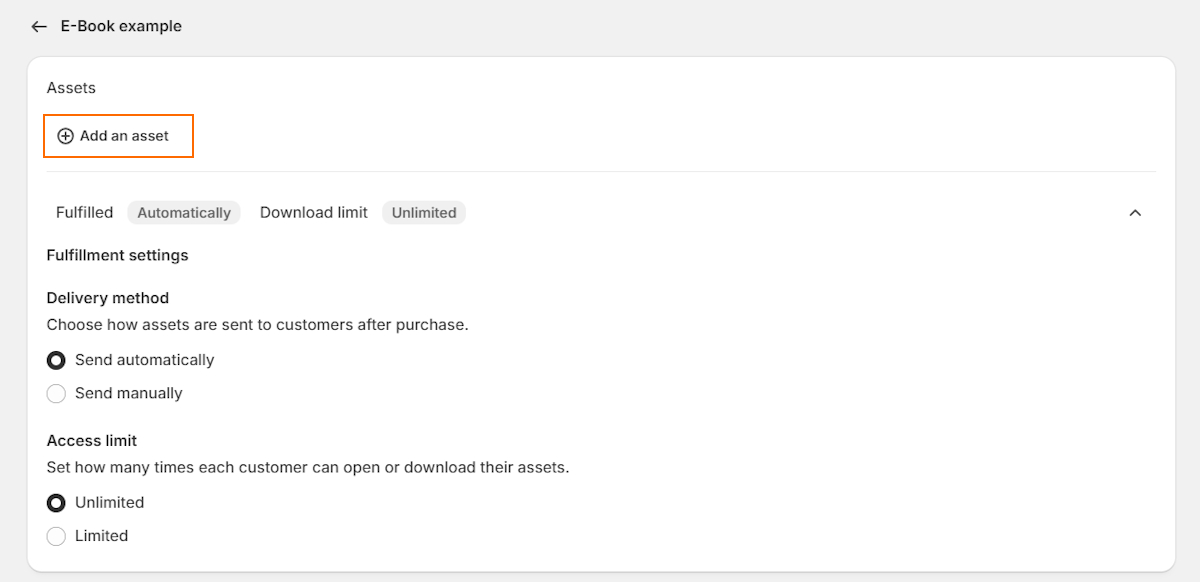
Task: Collapse the fulfillment settings with the chevron
Action: point(1135,213)
